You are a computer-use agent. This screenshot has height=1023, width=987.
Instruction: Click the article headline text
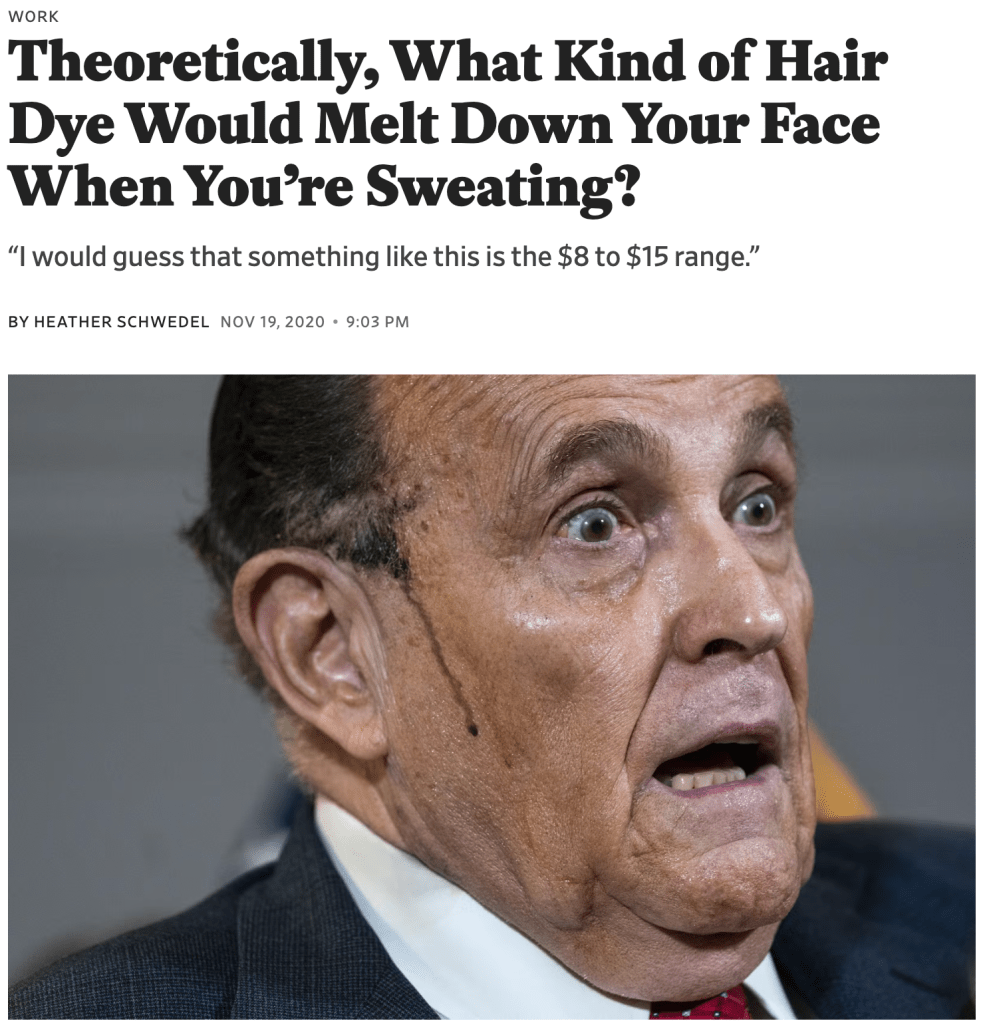click(448, 123)
